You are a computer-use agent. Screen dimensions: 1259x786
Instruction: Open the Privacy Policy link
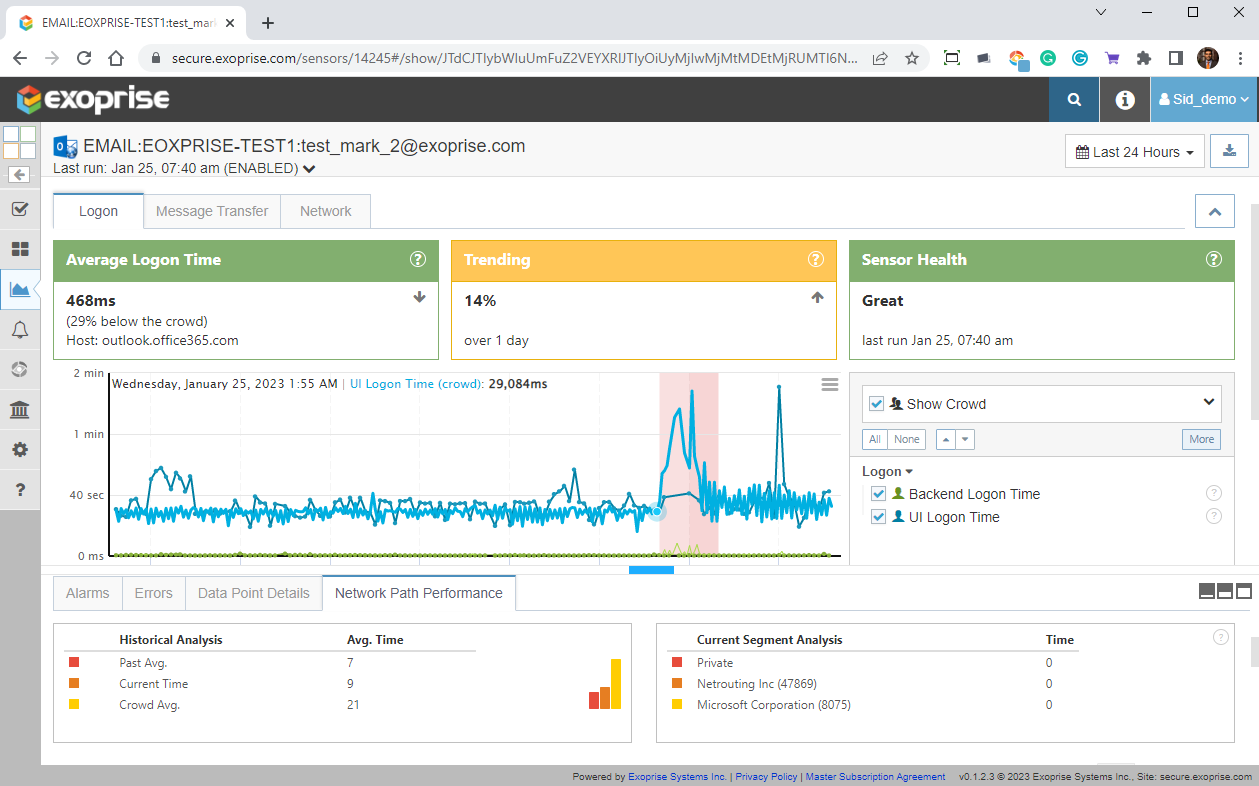(x=767, y=777)
